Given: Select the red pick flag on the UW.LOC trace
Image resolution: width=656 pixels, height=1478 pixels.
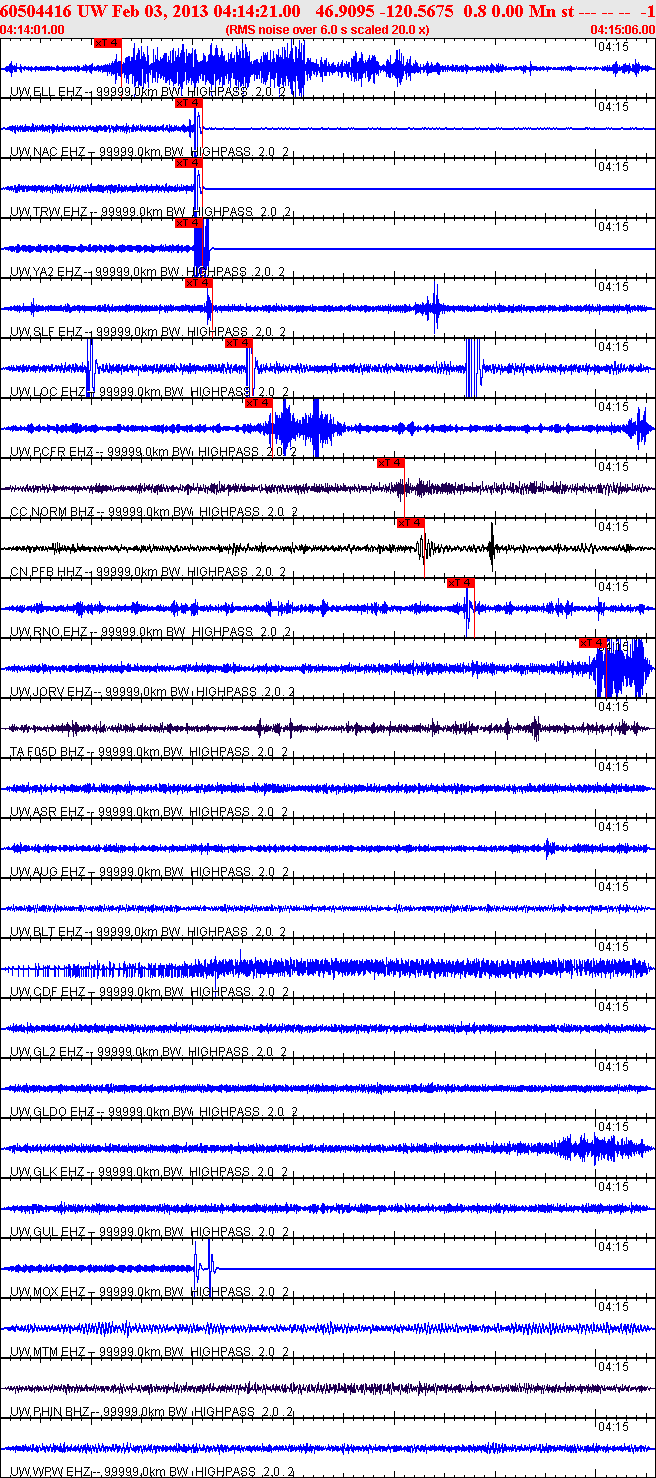Looking at the screenshot, I should [x=238, y=343].
